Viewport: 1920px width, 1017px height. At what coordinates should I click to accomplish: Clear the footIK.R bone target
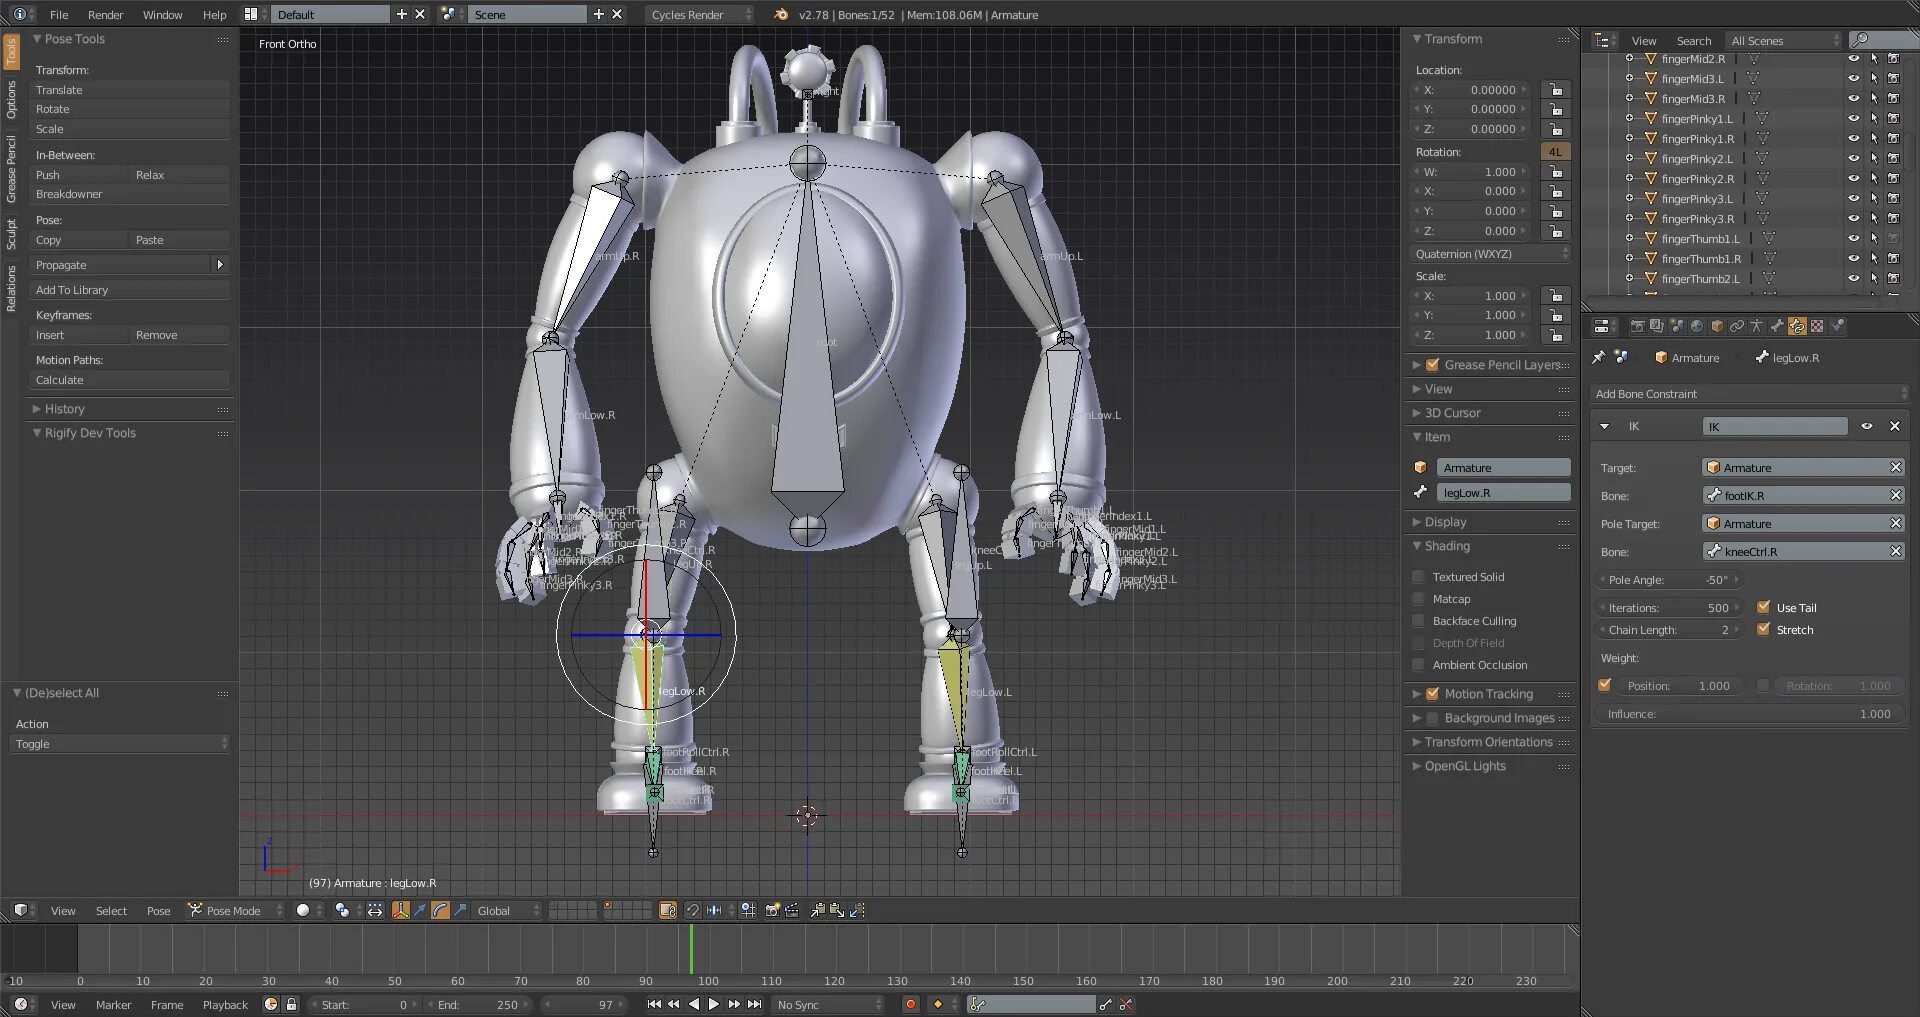tap(1895, 495)
